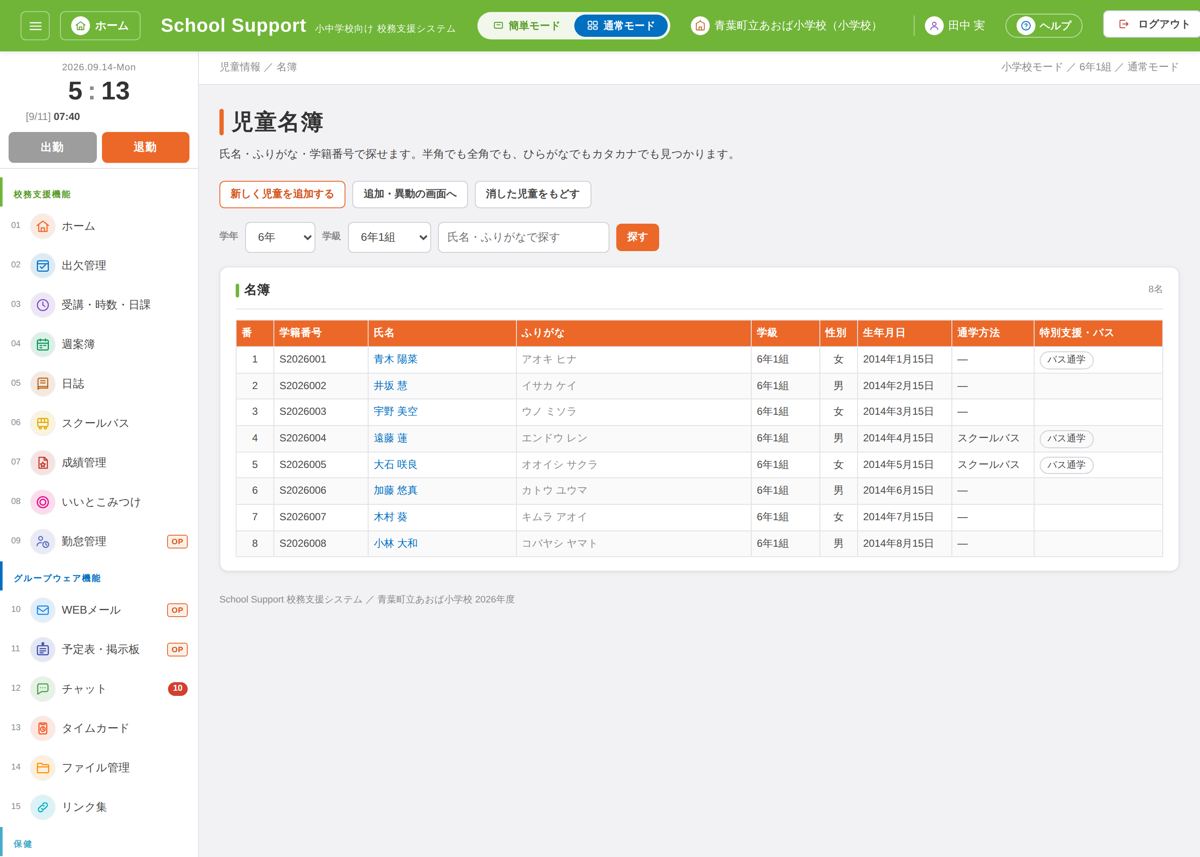Open the ファイル管理 folder icon
1200x857 pixels.
tap(43, 768)
